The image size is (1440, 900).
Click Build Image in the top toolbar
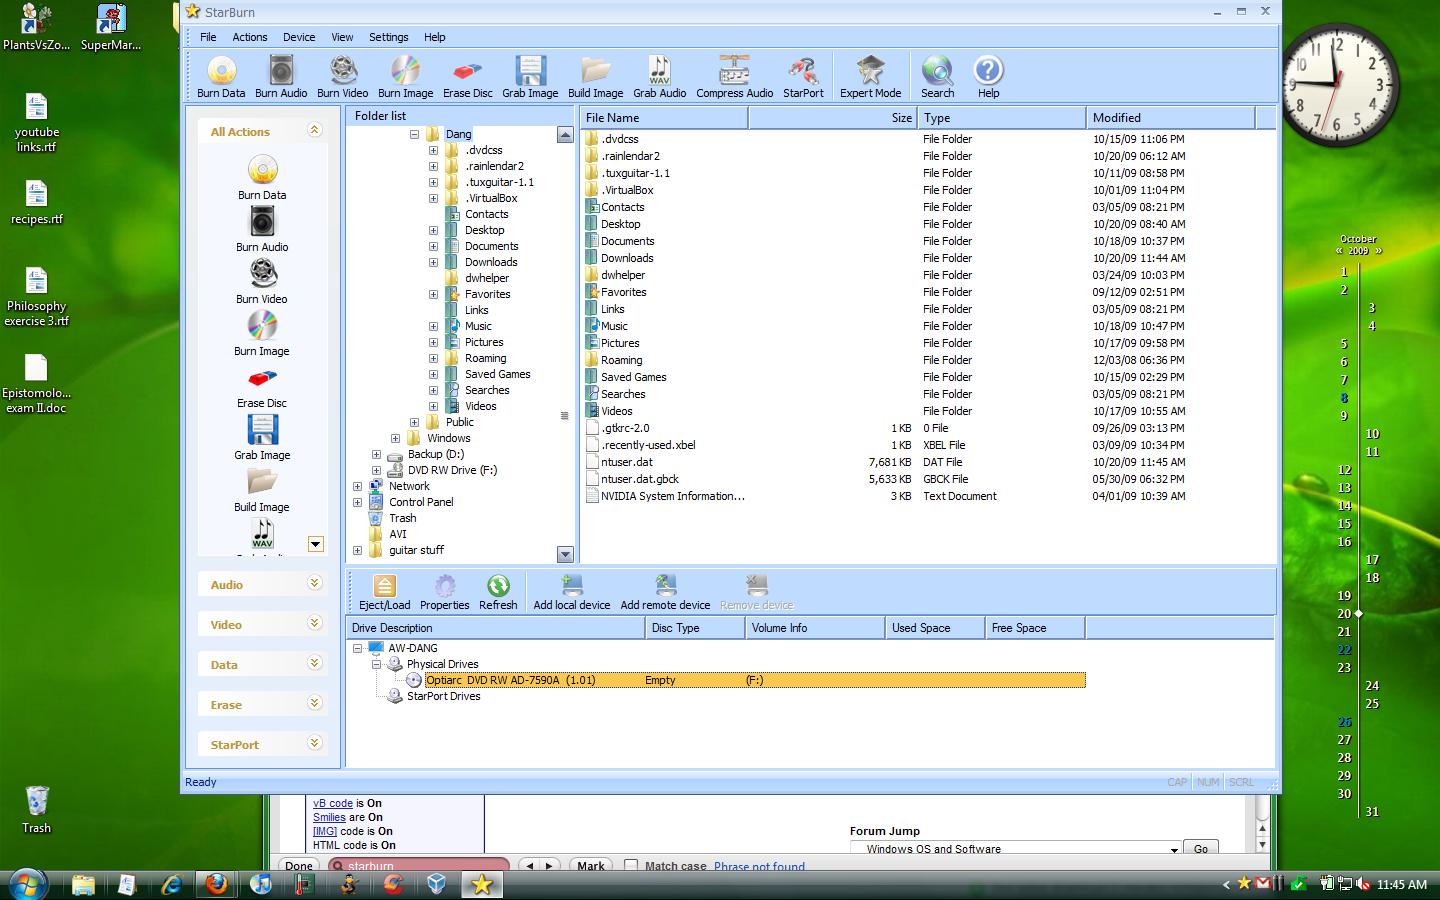[x=595, y=77]
